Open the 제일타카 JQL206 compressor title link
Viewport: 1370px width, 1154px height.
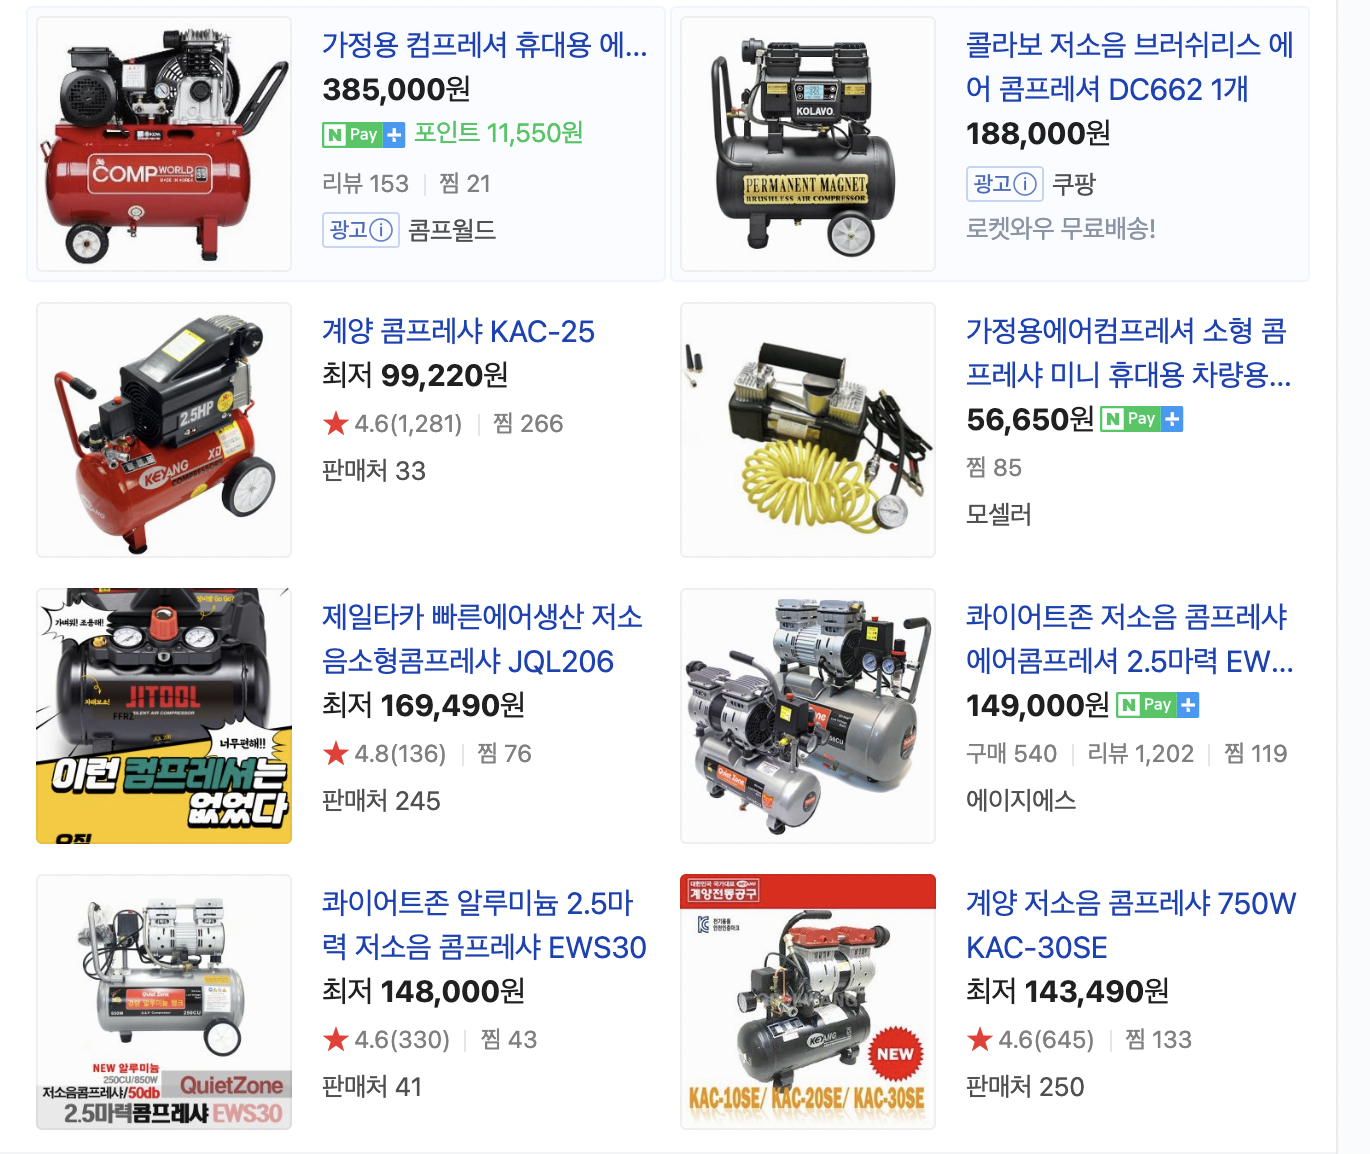click(482, 639)
